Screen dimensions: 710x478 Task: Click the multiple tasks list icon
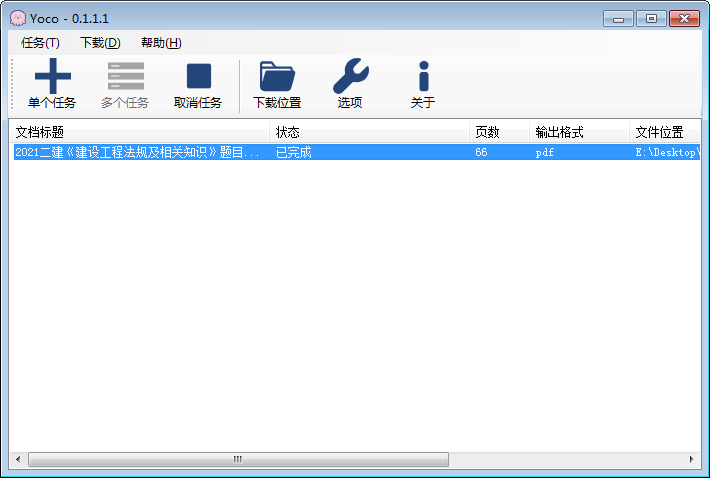(x=125, y=76)
